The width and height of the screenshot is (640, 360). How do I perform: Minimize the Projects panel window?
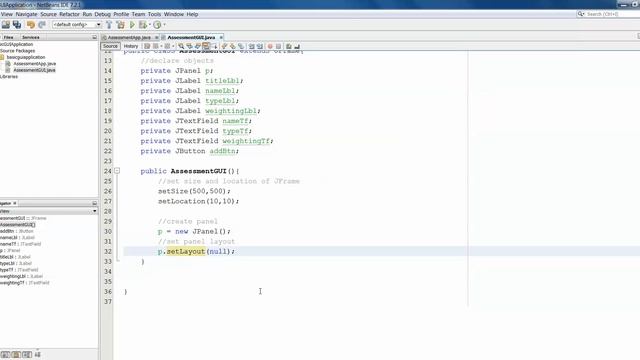94,37
